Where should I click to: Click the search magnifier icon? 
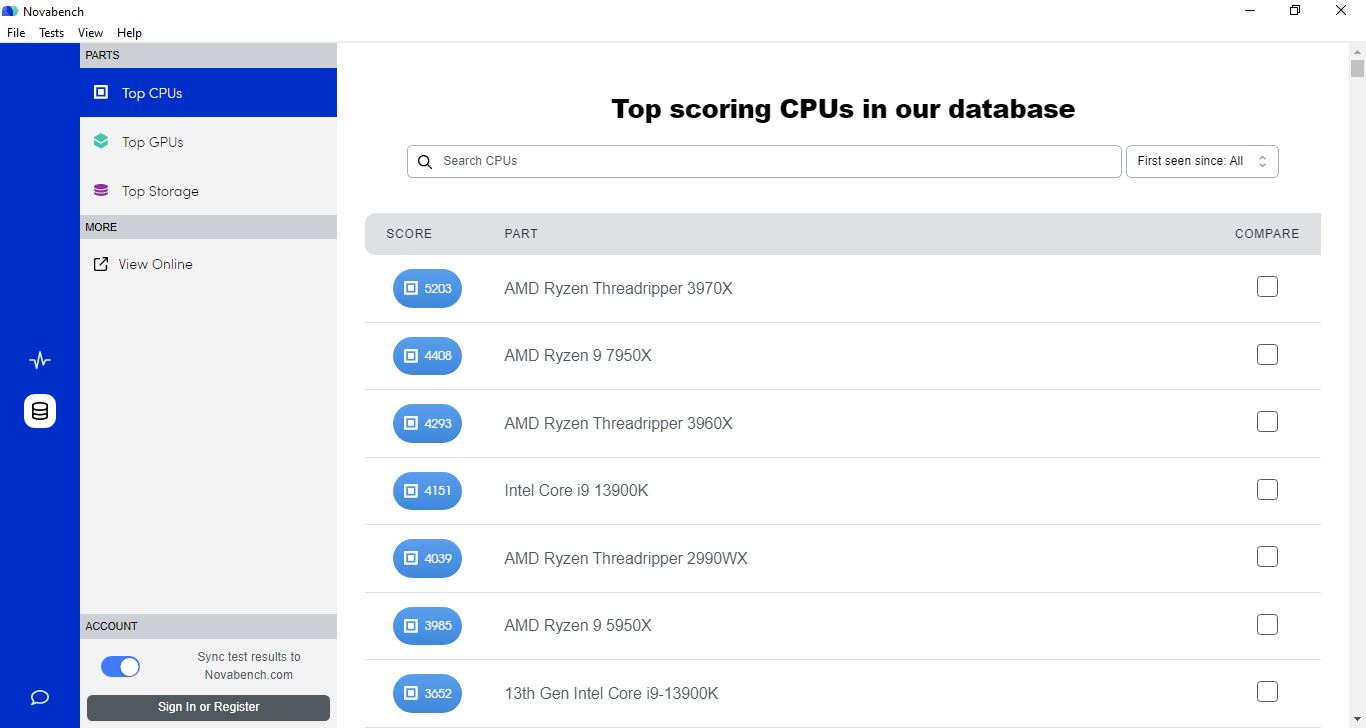pos(425,161)
